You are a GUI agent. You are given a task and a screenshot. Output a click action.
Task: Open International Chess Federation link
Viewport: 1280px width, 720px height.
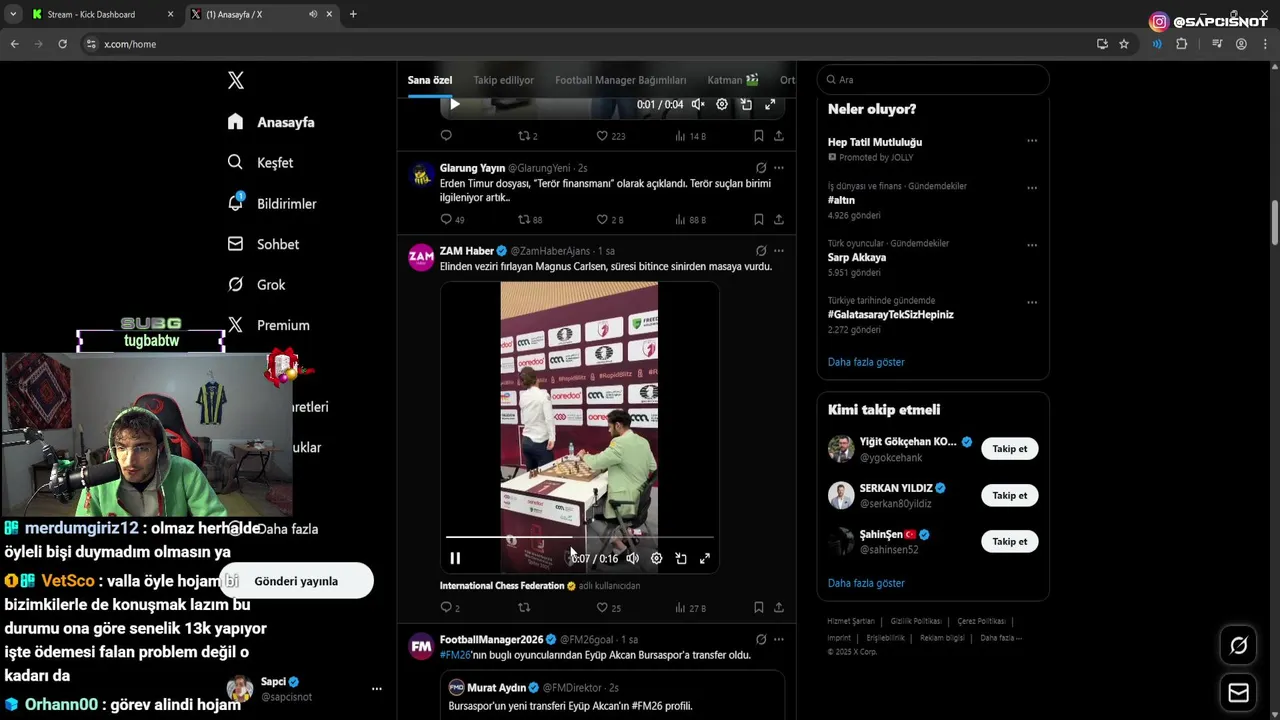point(502,586)
